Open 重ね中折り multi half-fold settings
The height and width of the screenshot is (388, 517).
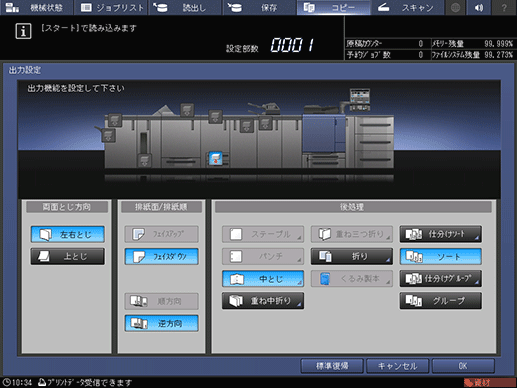(x=263, y=301)
